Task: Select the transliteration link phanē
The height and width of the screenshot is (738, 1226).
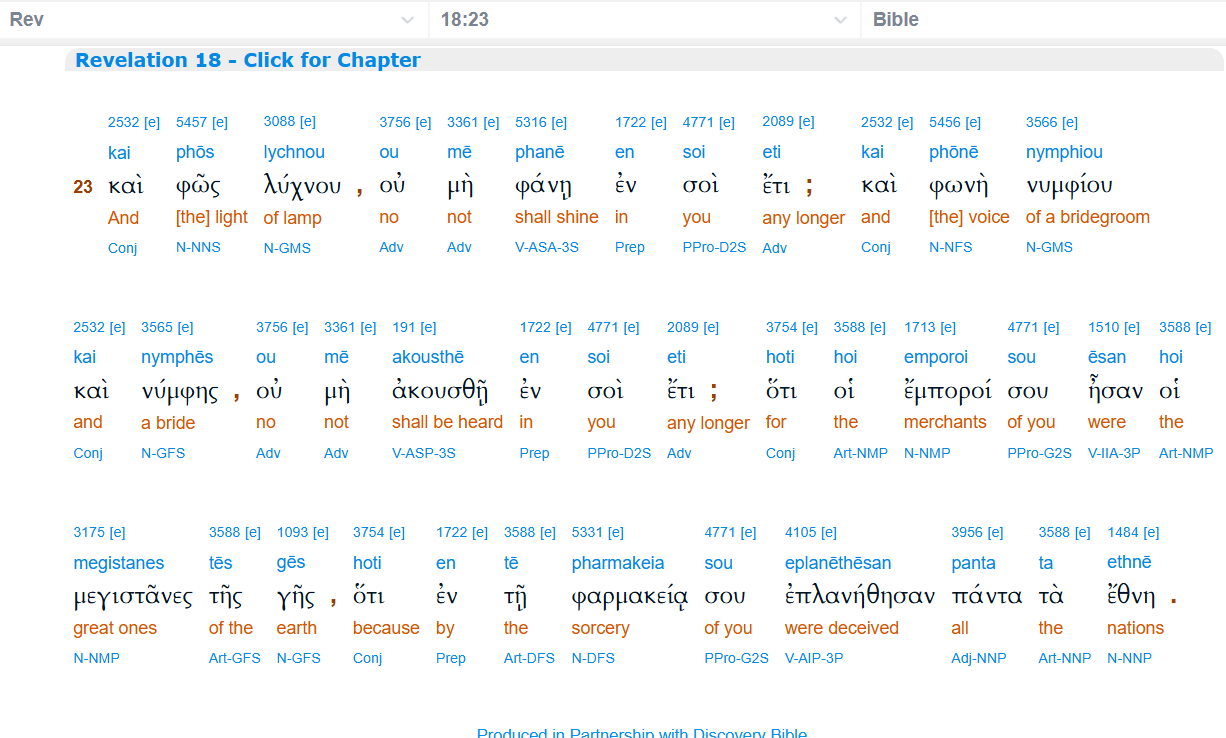Action: click(539, 152)
